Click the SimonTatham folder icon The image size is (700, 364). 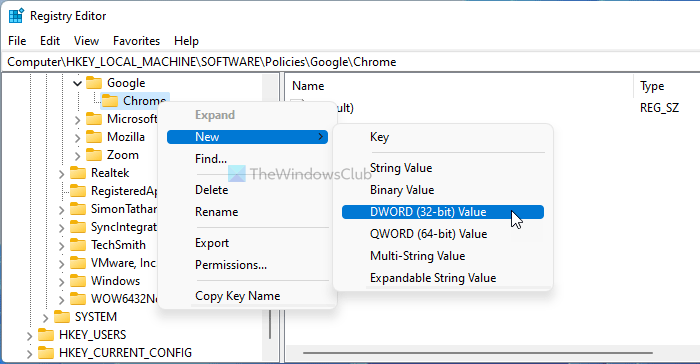(x=78, y=209)
